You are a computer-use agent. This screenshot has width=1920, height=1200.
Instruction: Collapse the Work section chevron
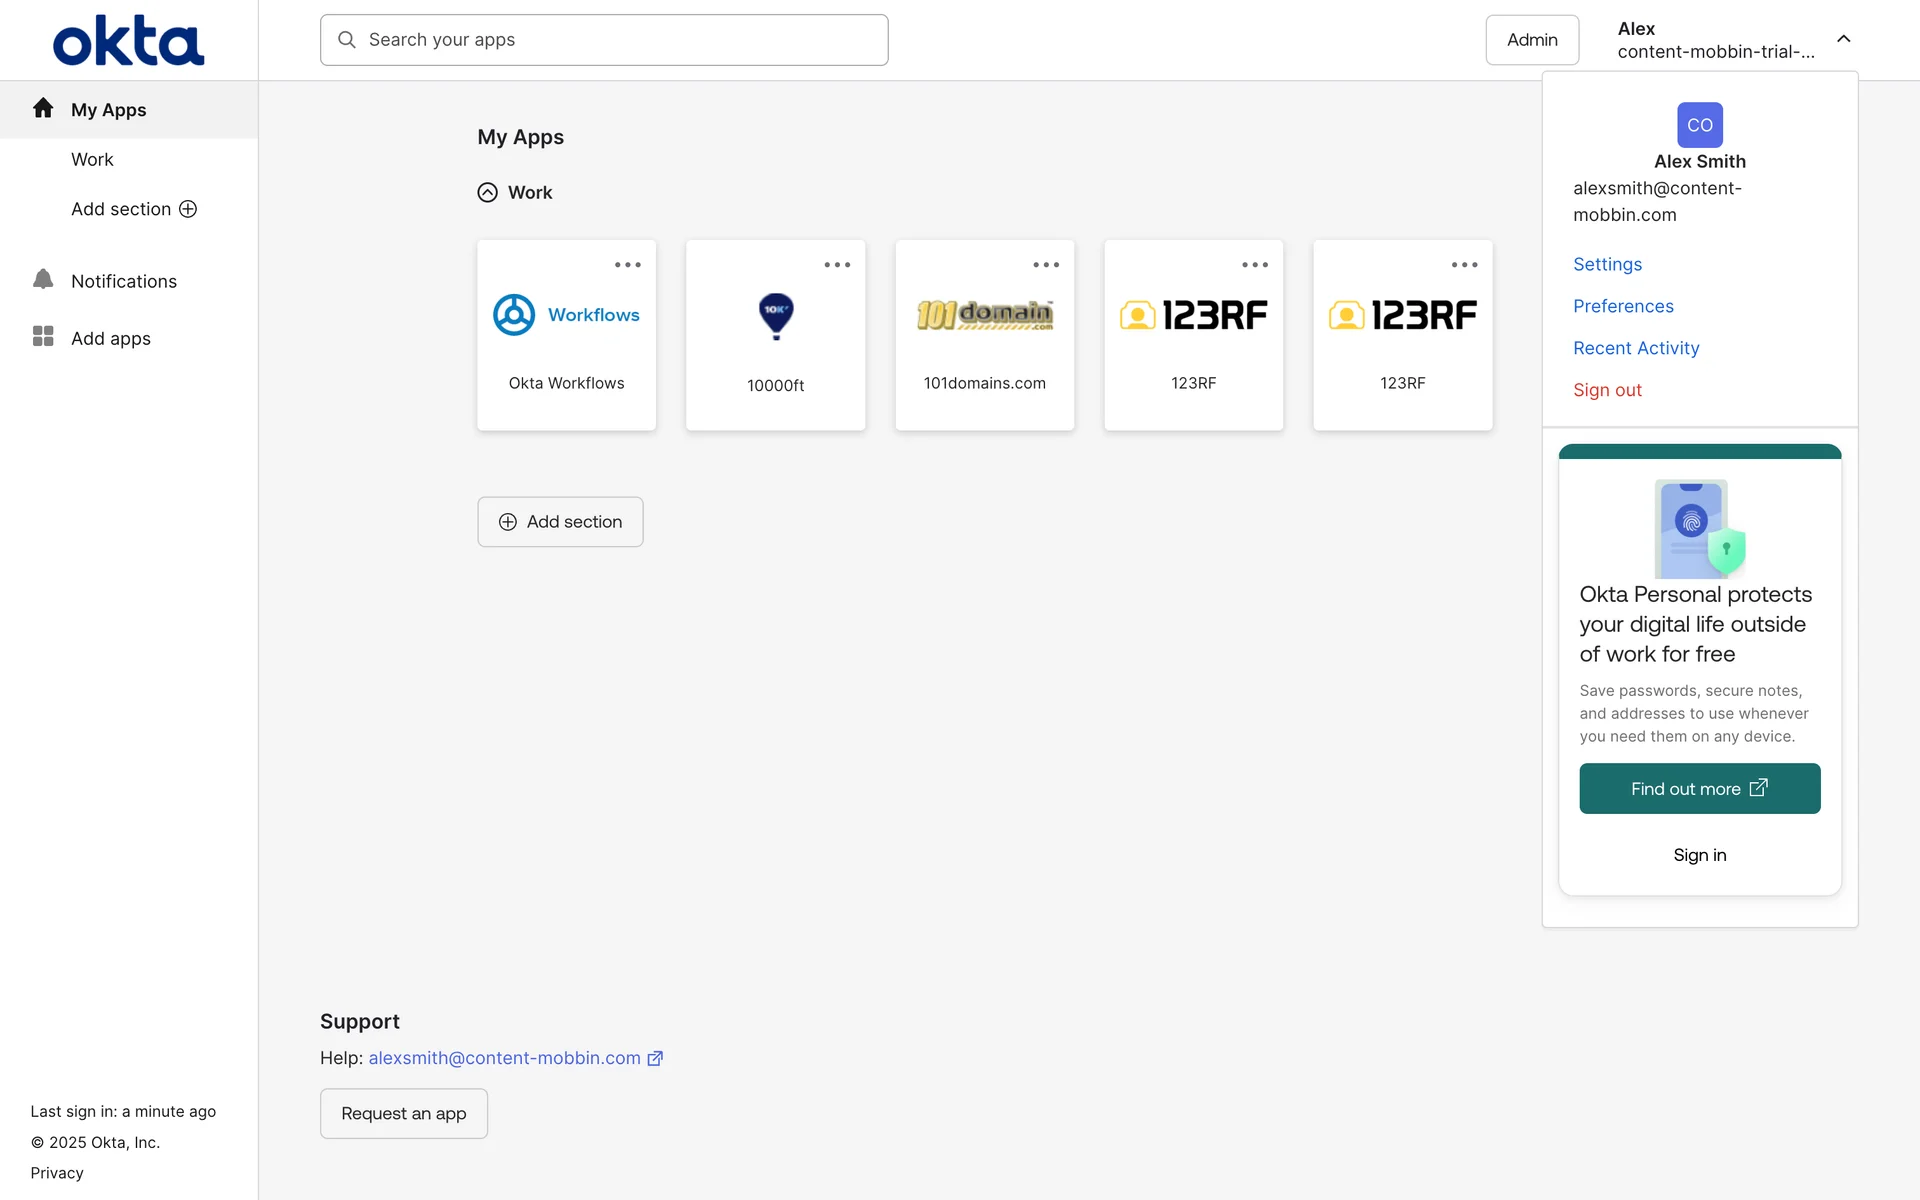coord(487,192)
